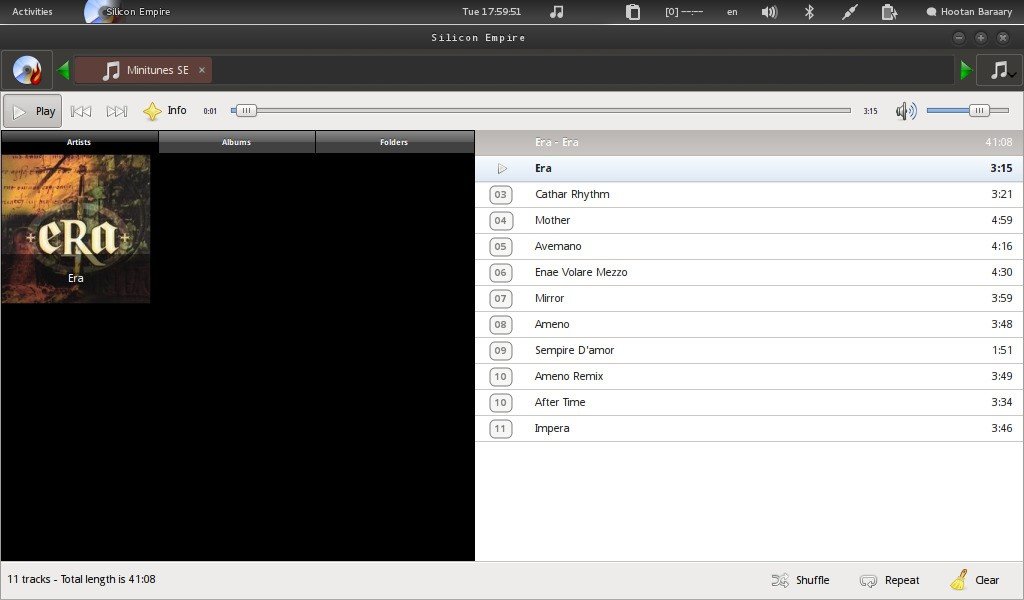The image size is (1024, 600).
Task: Open network connection icon in top panel
Action: (x=850, y=12)
